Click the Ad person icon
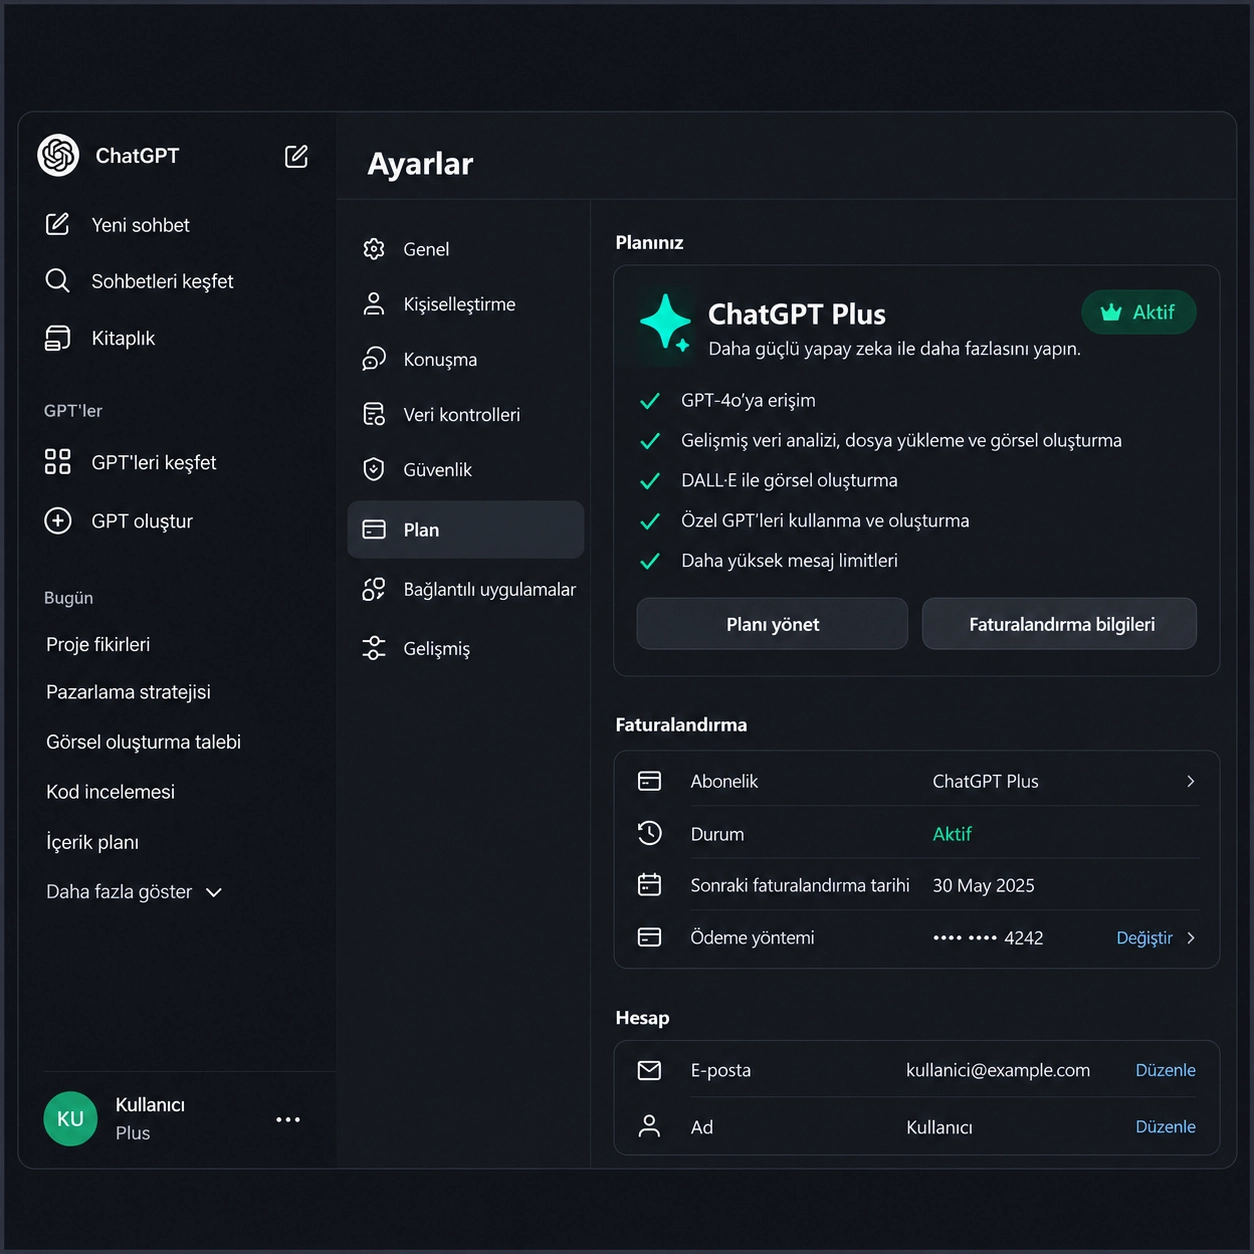The height and width of the screenshot is (1254, 1254). coord(650,1127)
